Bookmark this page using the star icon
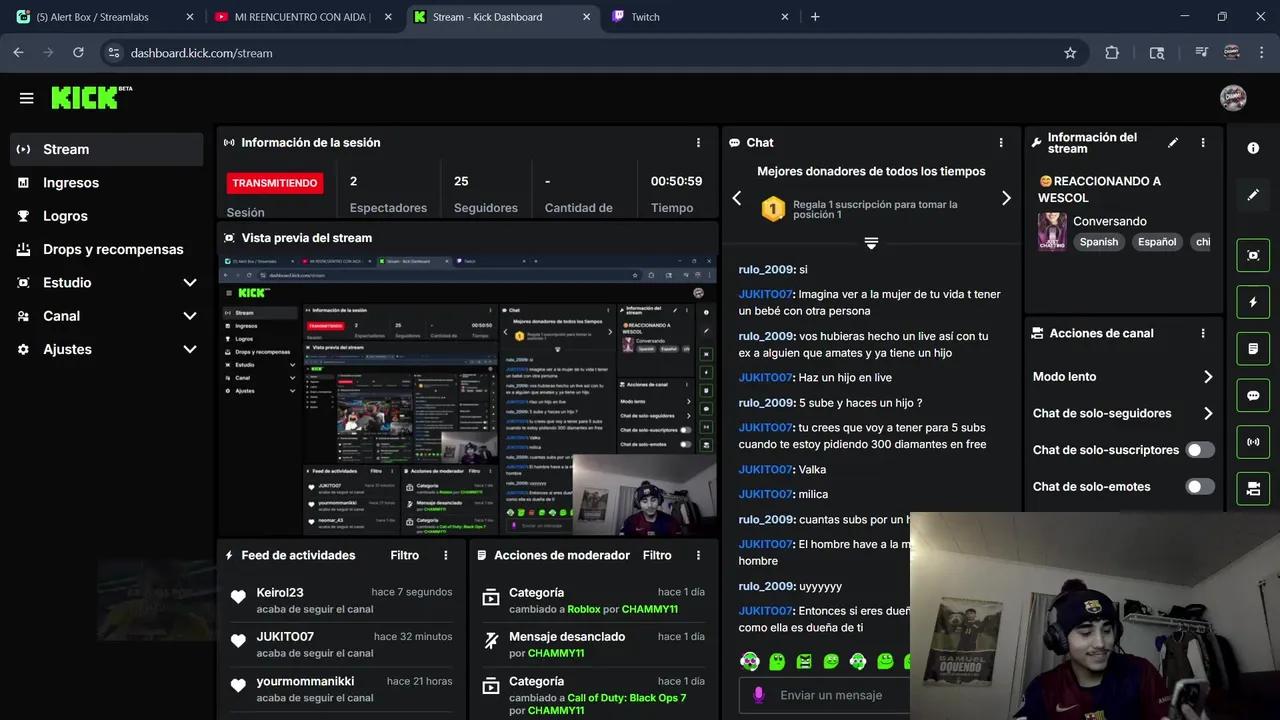 1070,53
